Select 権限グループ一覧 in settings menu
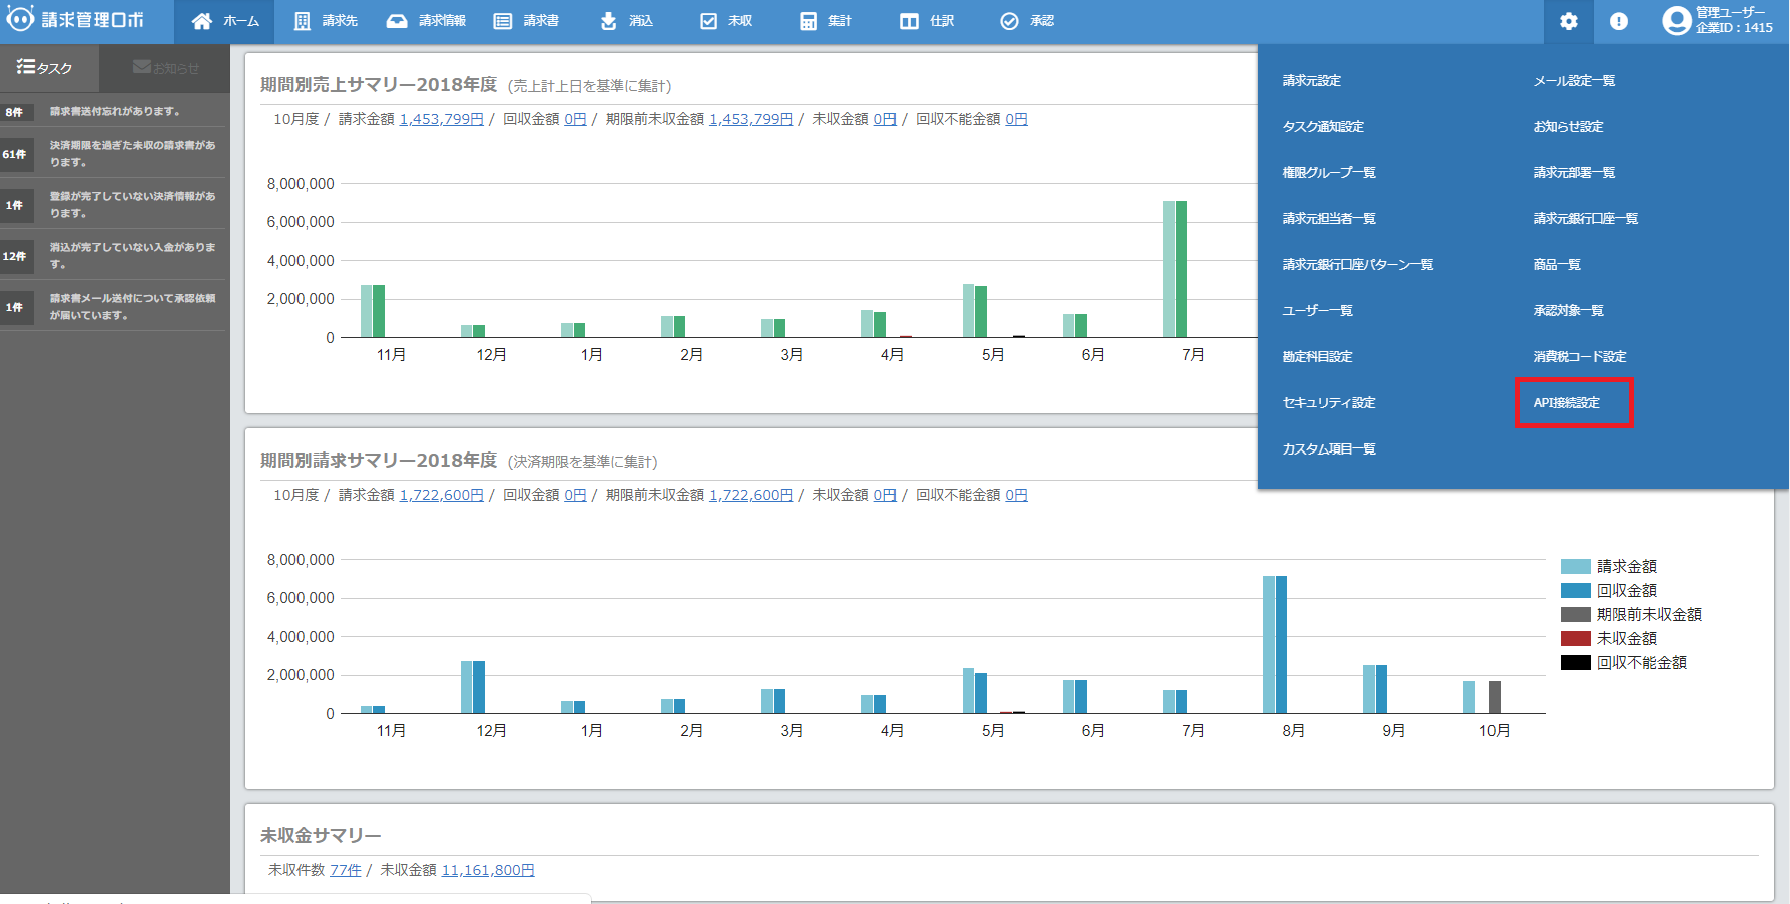The height and width of the screenshot is (904, 1790). point(1329,173)
